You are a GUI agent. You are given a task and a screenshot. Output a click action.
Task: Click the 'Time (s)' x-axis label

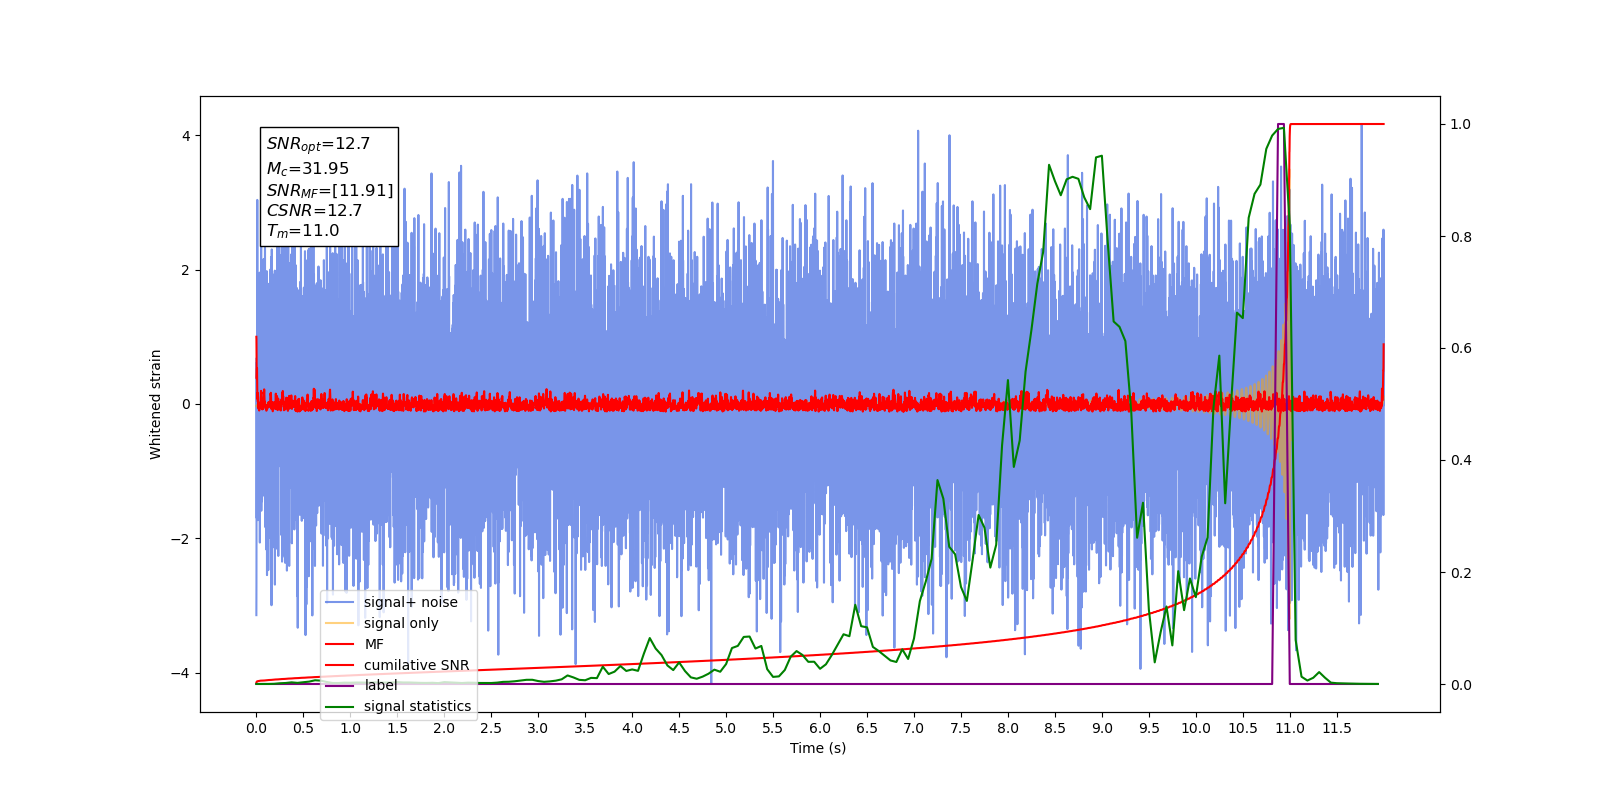point(817,748)
